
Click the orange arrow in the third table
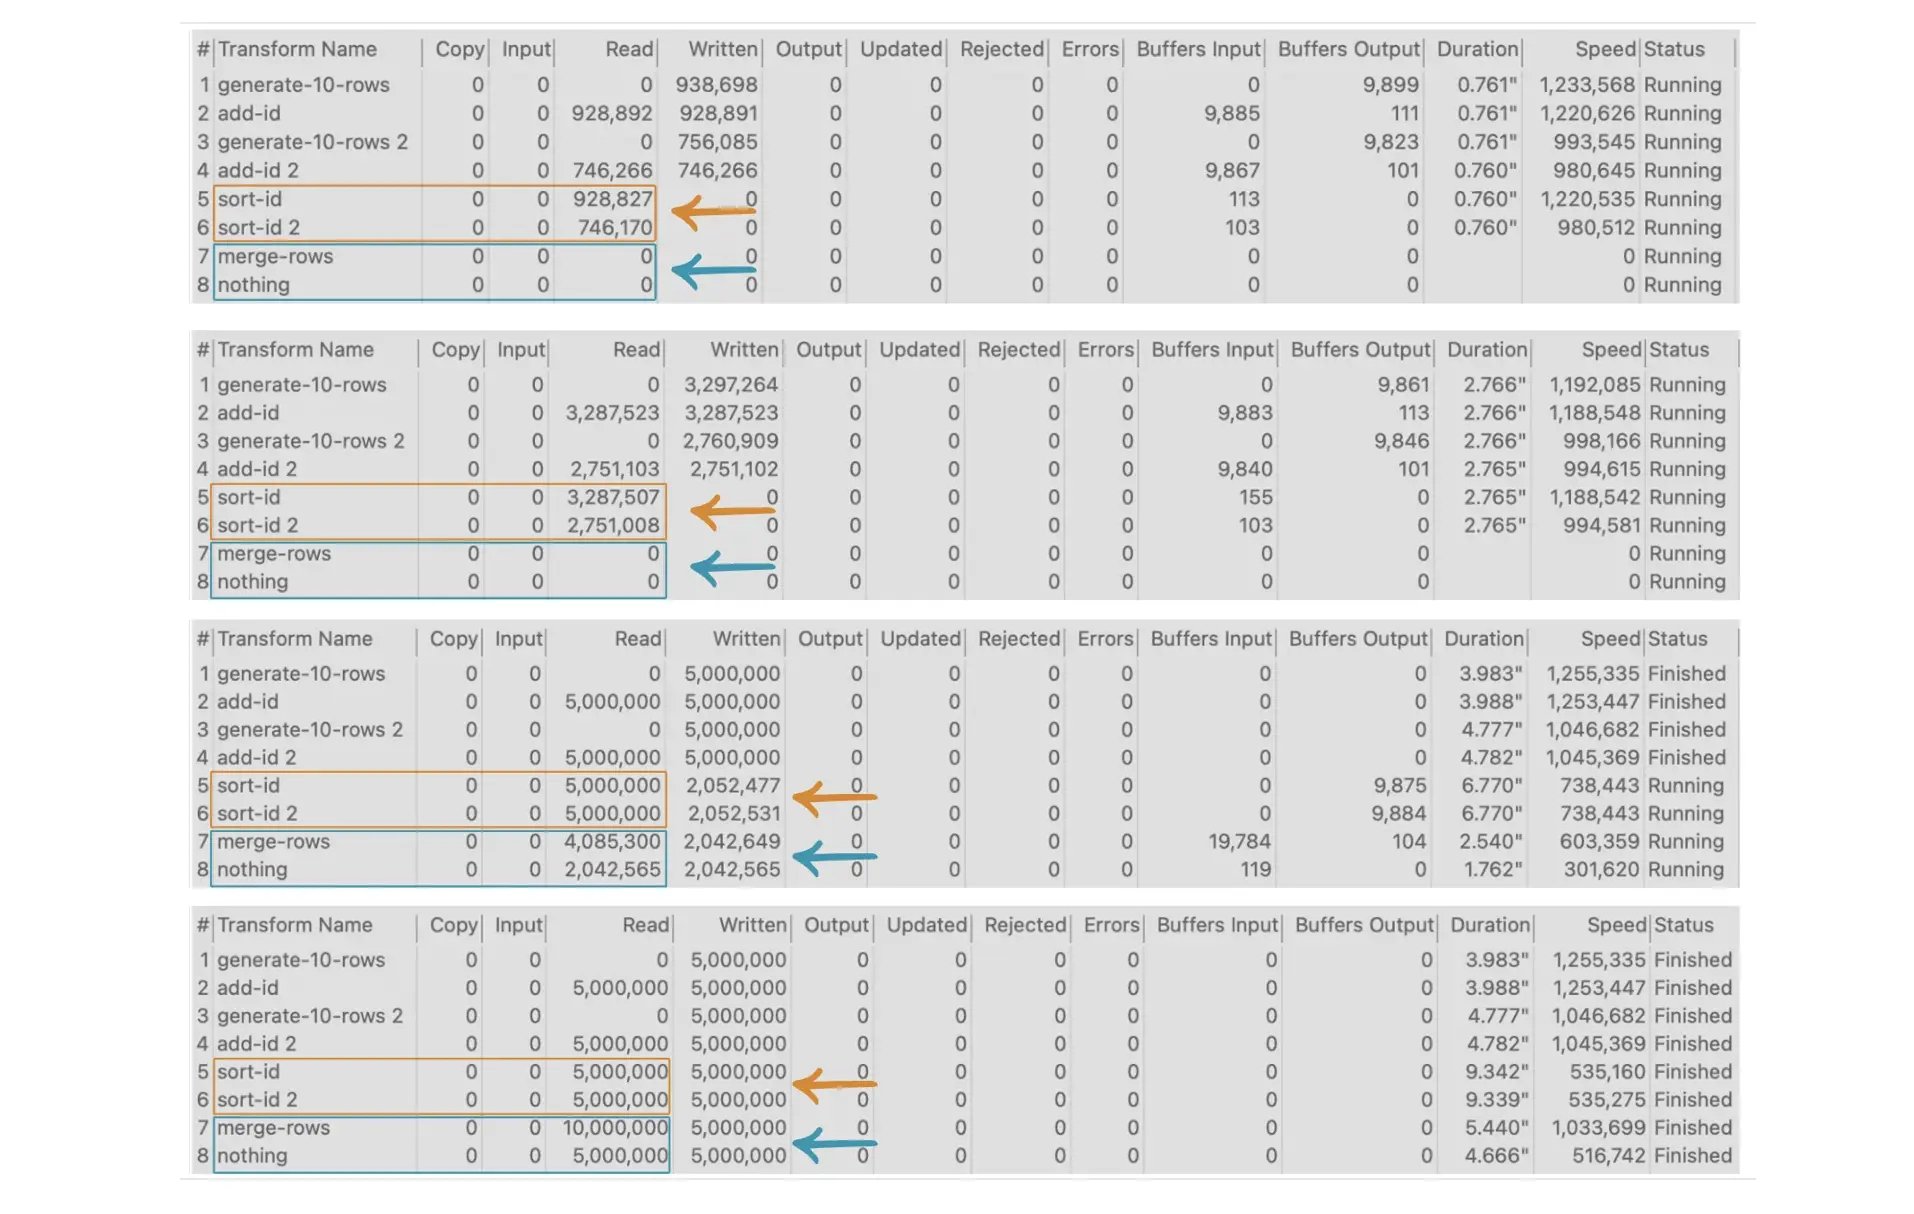pyautogui.click(x=834, y=797)
